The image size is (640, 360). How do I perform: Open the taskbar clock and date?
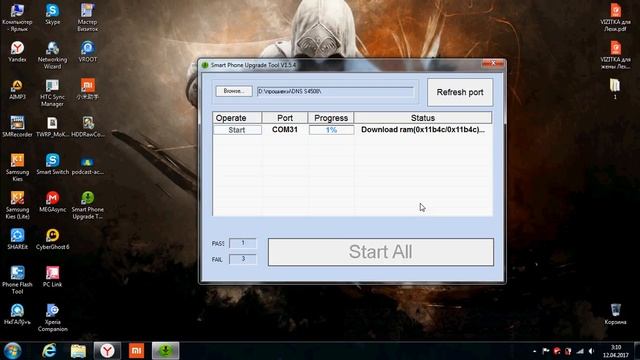point(616,351)
